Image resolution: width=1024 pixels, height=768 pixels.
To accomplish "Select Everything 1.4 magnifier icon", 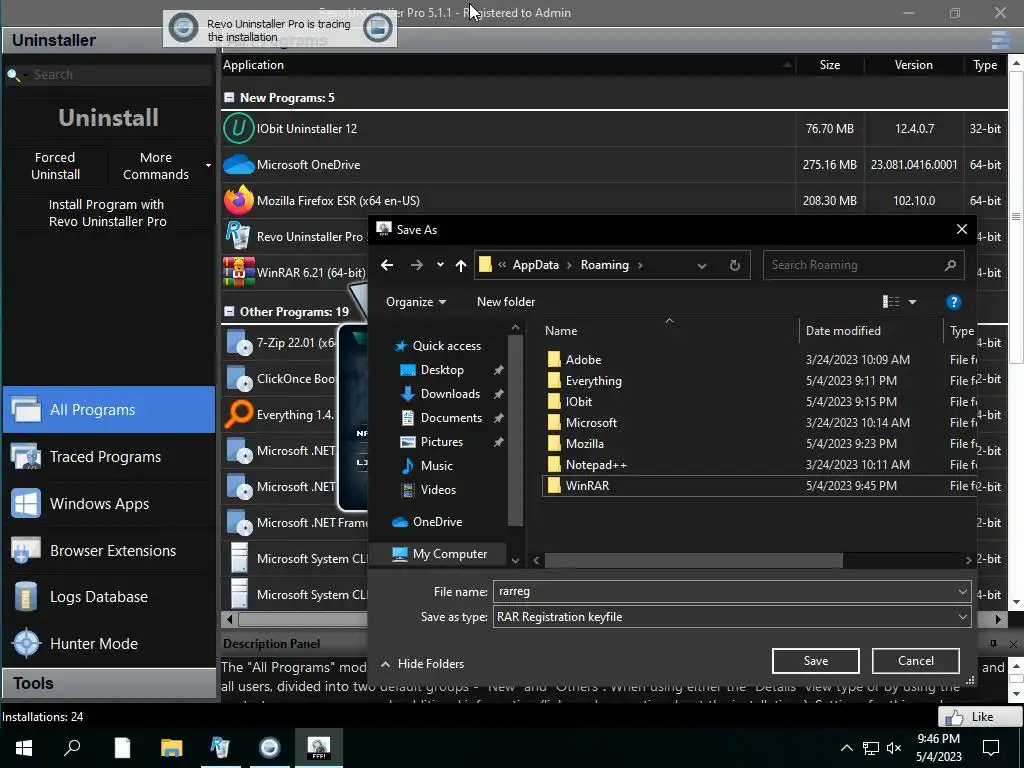I will pyautogui.click(x=238, y=414).
